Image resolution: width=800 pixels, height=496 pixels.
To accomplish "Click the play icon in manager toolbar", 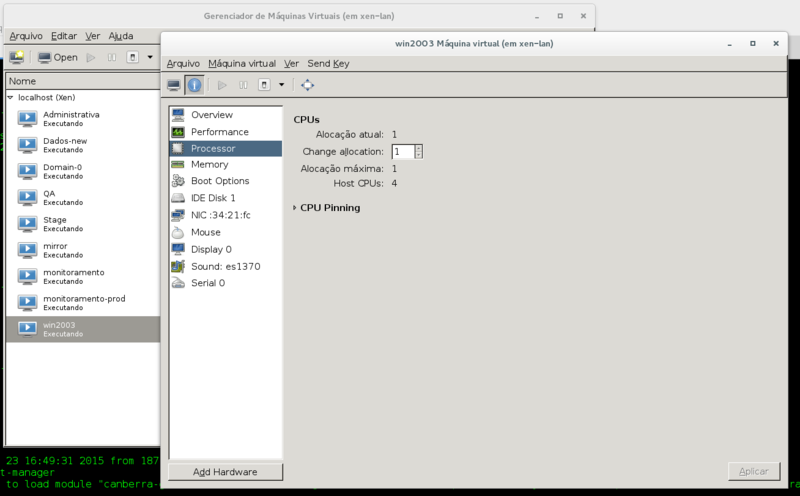I will coord(91,57).
